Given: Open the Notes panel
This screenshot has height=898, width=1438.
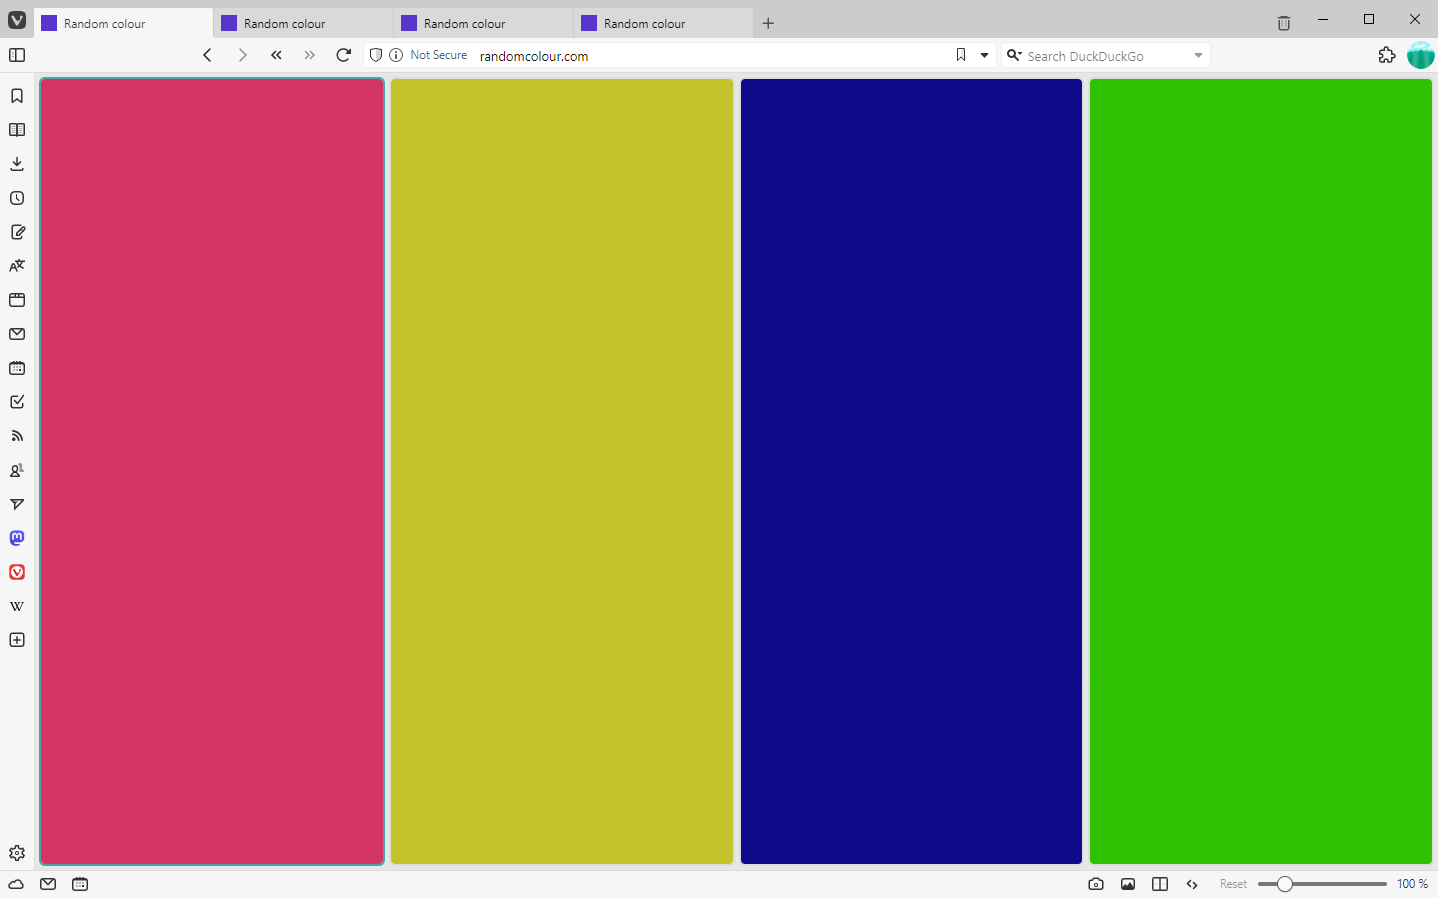Looking at the screenshot, I should click(17, 232).
